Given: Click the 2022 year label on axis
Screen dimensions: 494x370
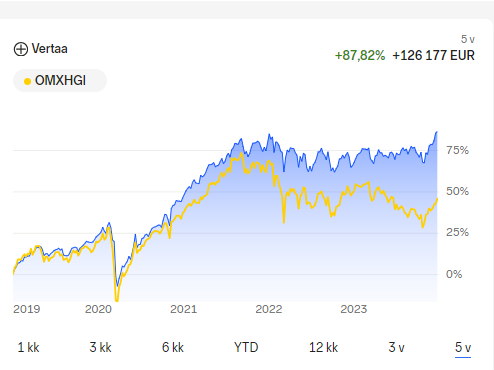Looking at the screenshot, I should pyautogui.click(x=269, y=309).
